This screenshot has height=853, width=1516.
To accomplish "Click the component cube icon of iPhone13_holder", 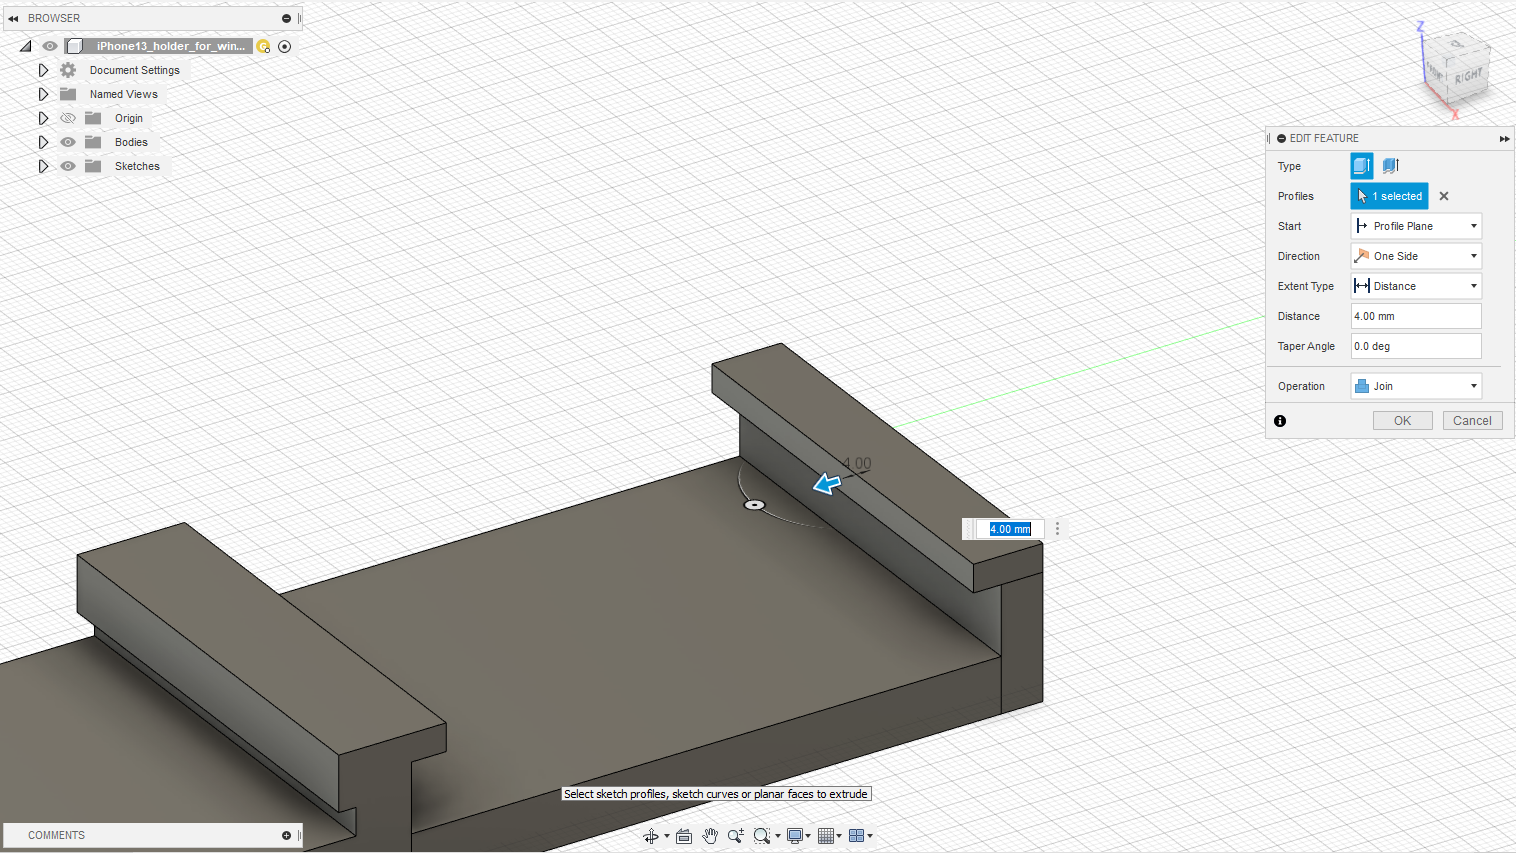I will tap(74, 46).
